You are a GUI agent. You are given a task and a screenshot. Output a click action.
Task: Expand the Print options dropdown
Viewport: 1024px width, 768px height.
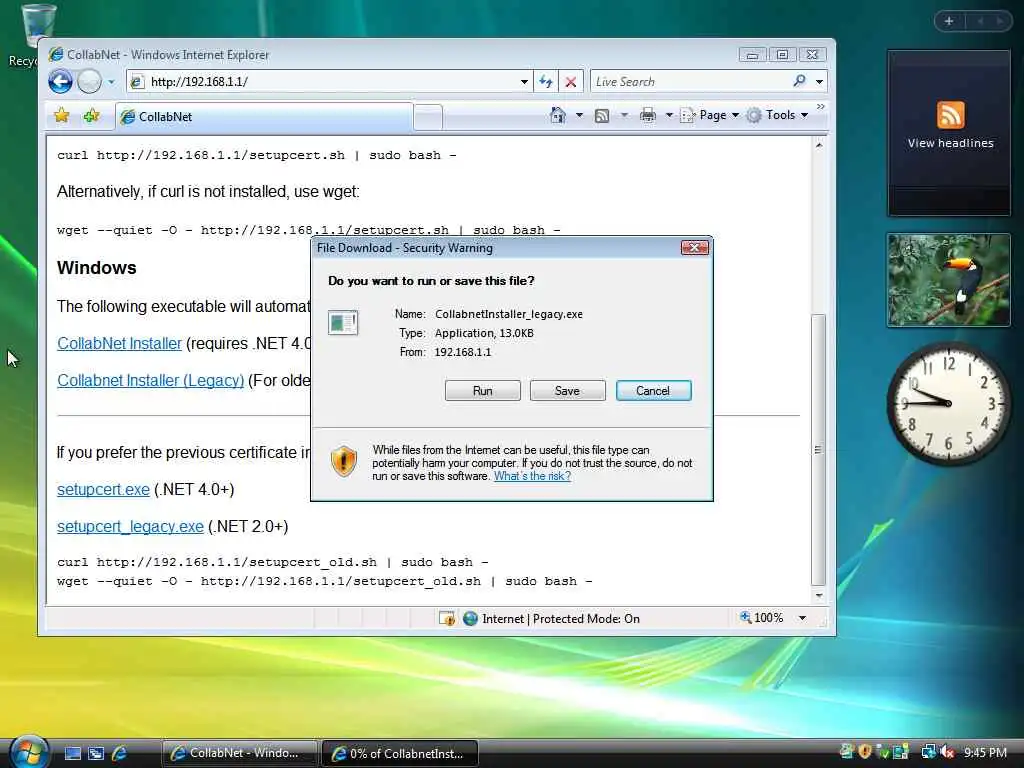pos(669,116)
